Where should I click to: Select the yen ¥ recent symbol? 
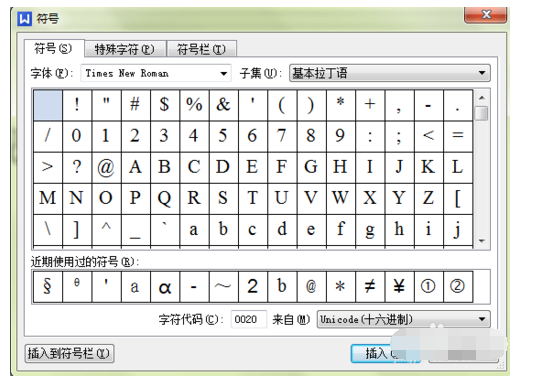pyautogui.click(x=399, y=286)
